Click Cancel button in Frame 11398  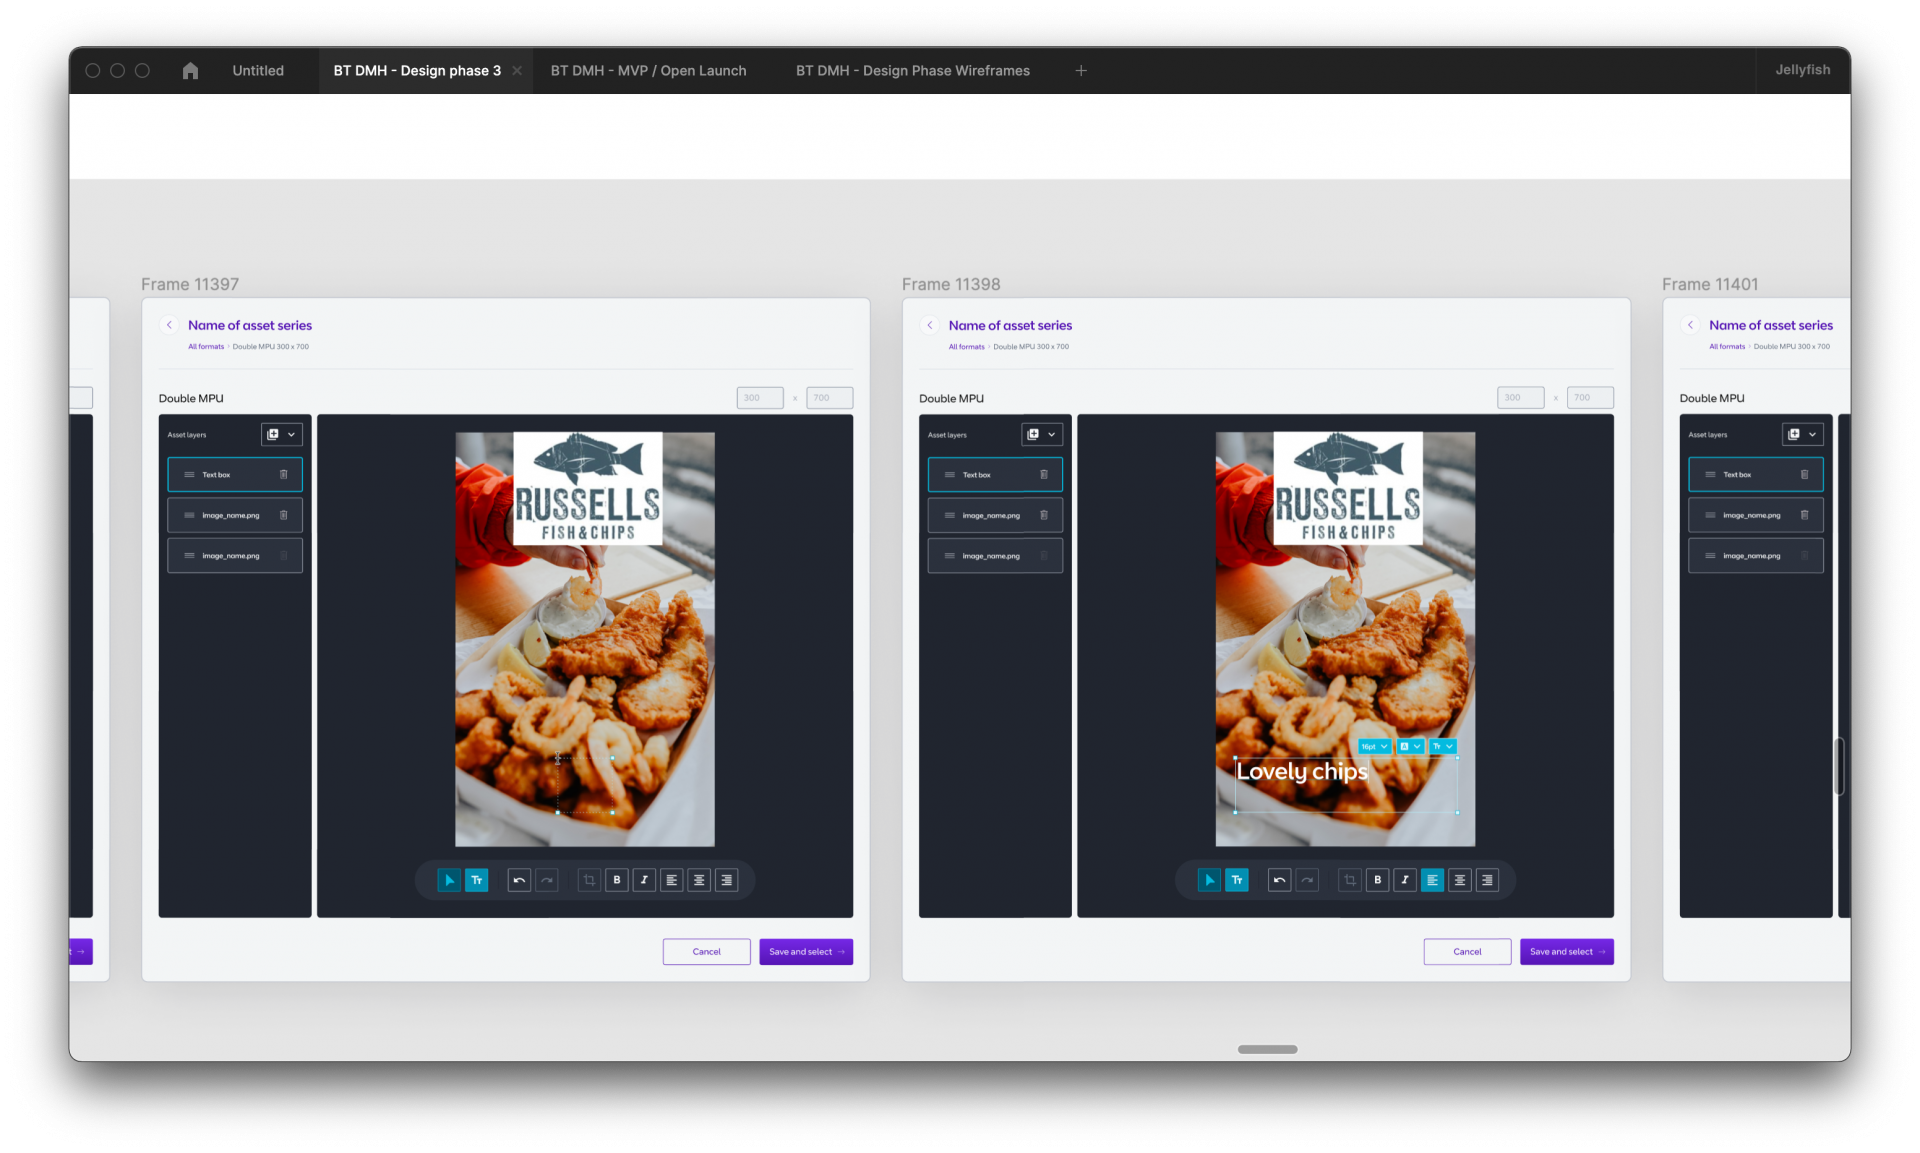coord(1467,951)
